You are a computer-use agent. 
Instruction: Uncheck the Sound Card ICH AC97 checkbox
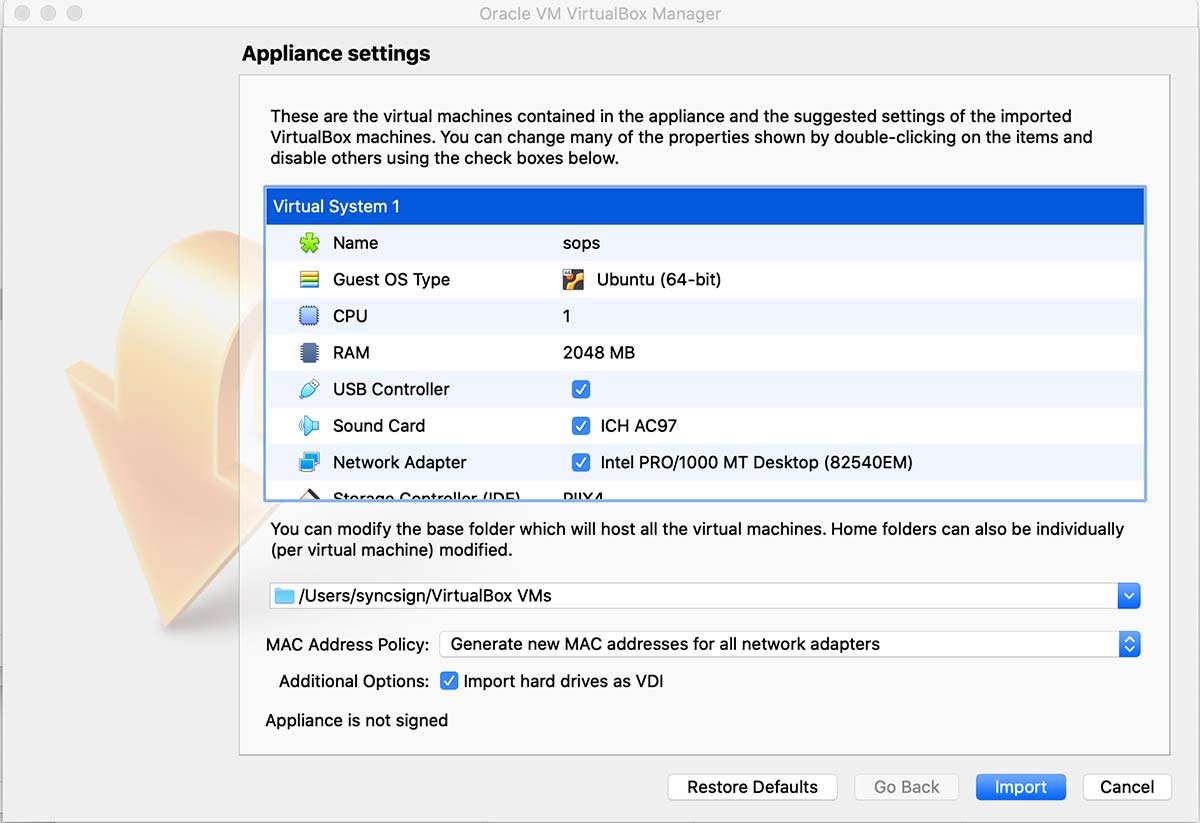pos(581,426)
